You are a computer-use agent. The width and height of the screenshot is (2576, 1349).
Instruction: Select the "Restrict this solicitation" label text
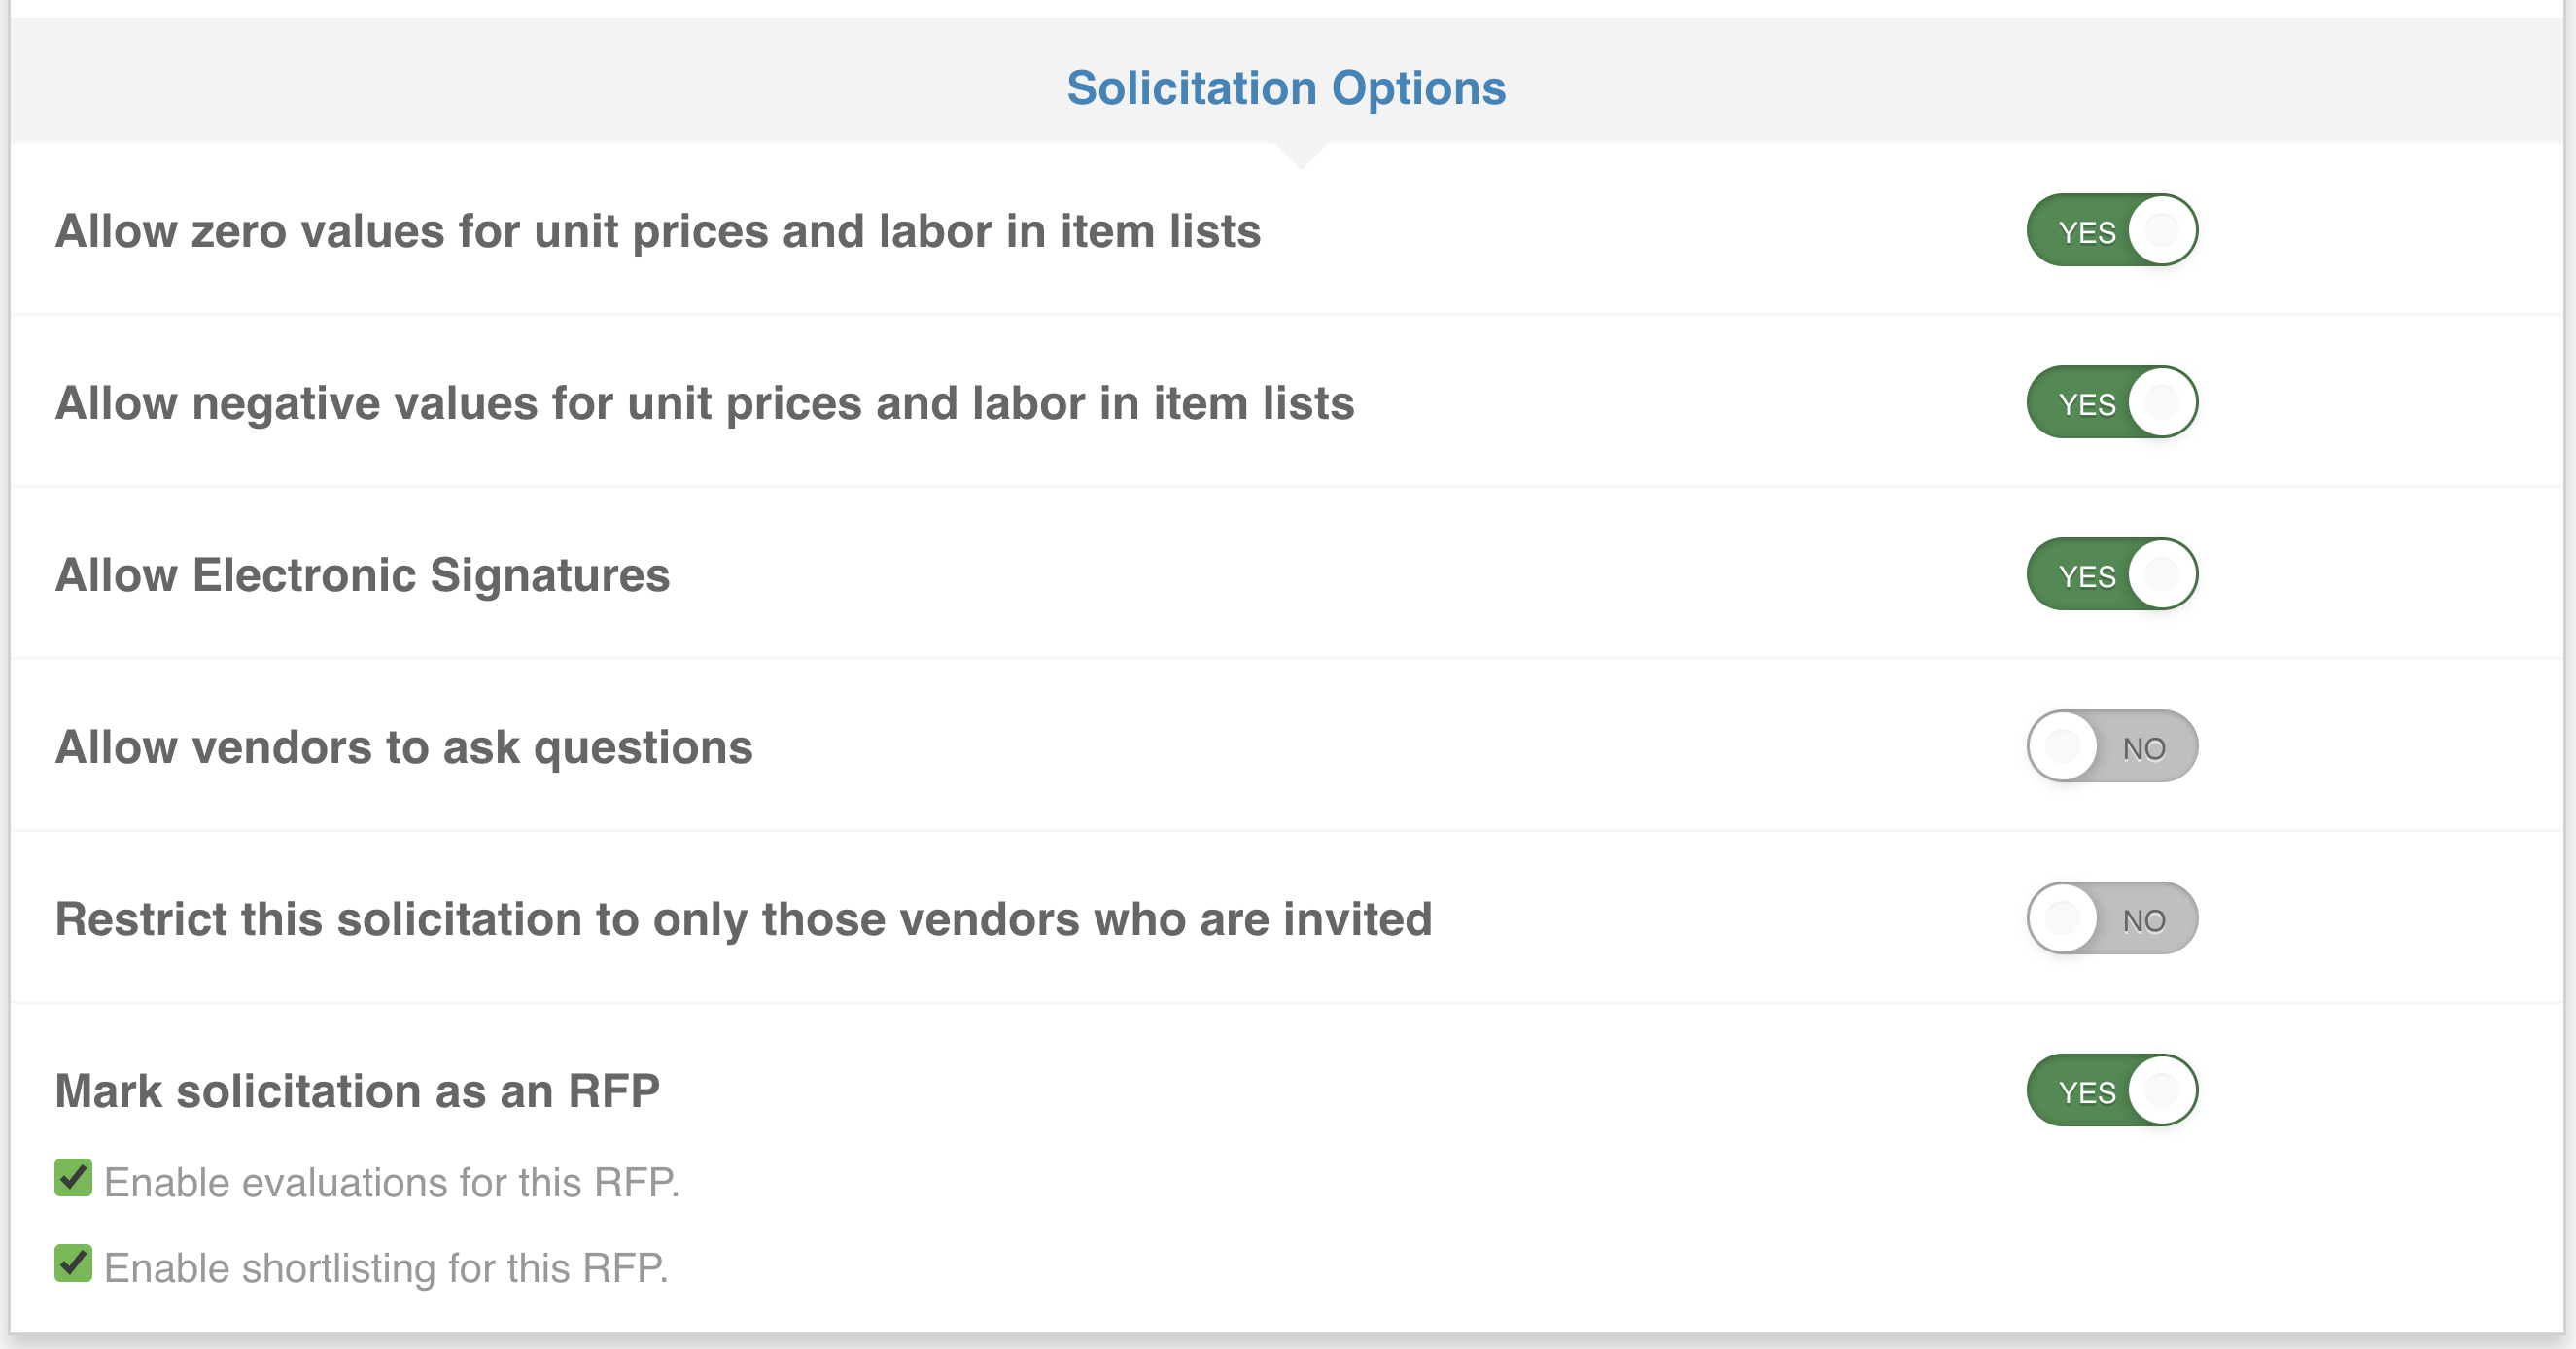point(743,919)
